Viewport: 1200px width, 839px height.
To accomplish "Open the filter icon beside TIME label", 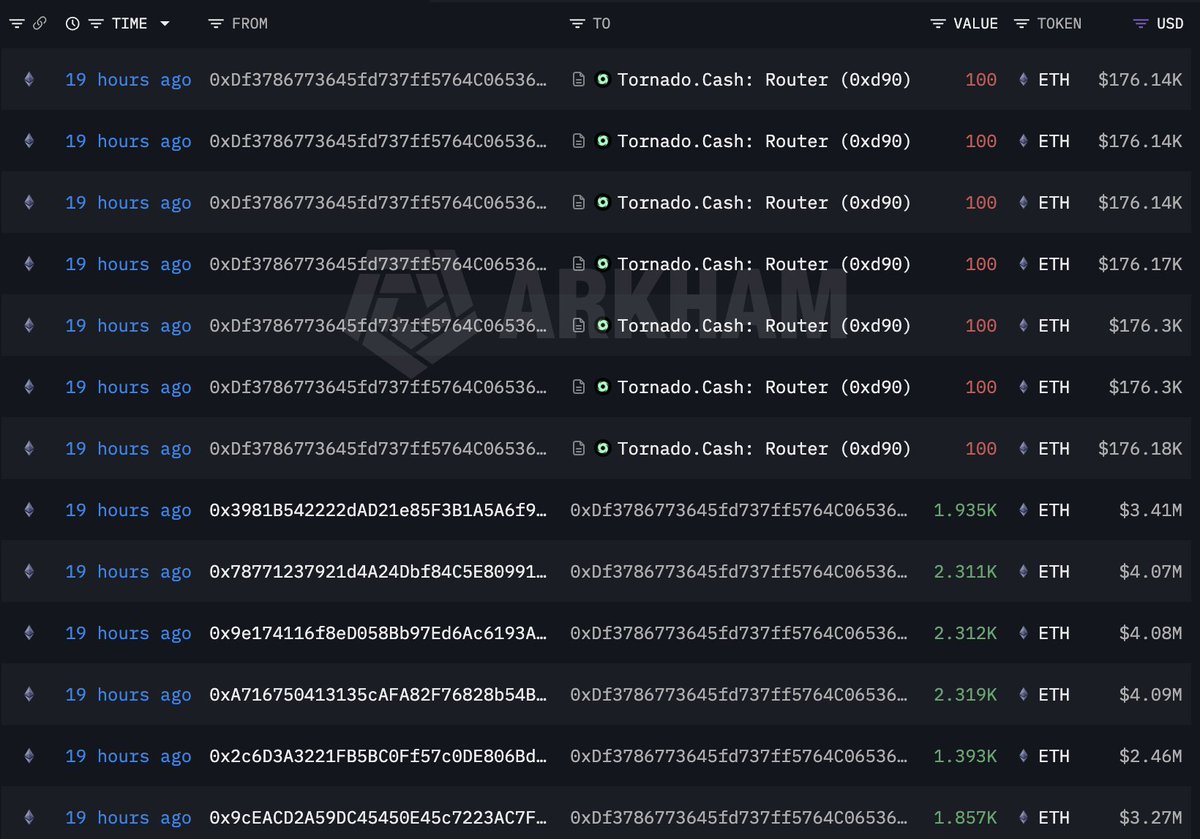I will pos(95,23).
